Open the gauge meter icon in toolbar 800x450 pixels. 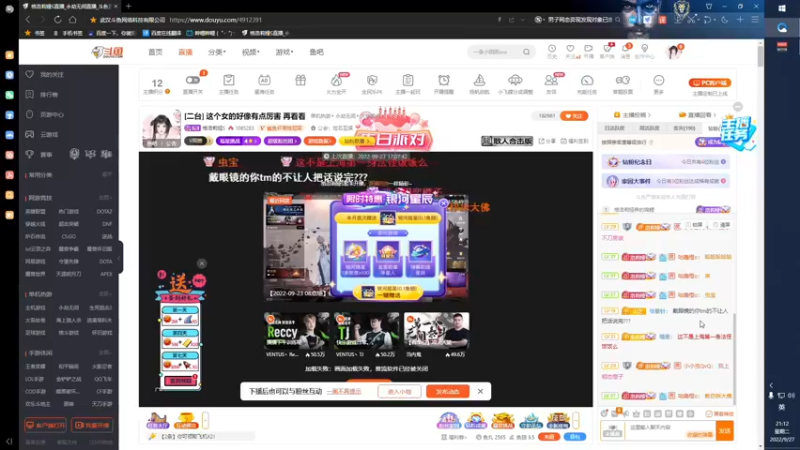point(587,81)
